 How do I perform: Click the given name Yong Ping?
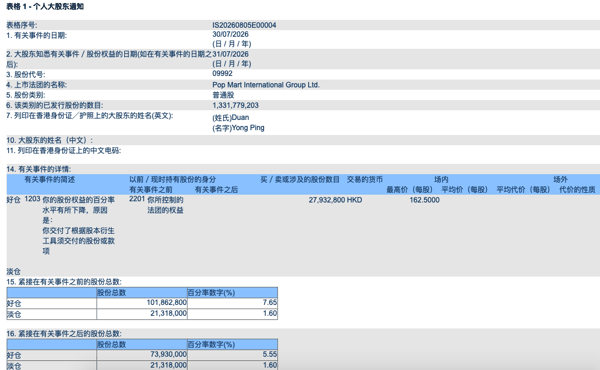coord(238,128)
